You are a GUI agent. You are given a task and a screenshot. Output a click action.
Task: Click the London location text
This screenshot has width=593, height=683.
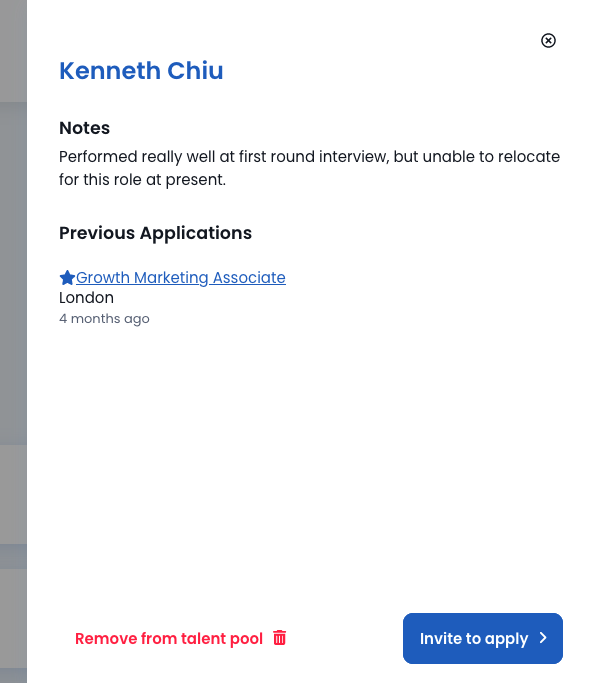(x=86, y=298)
